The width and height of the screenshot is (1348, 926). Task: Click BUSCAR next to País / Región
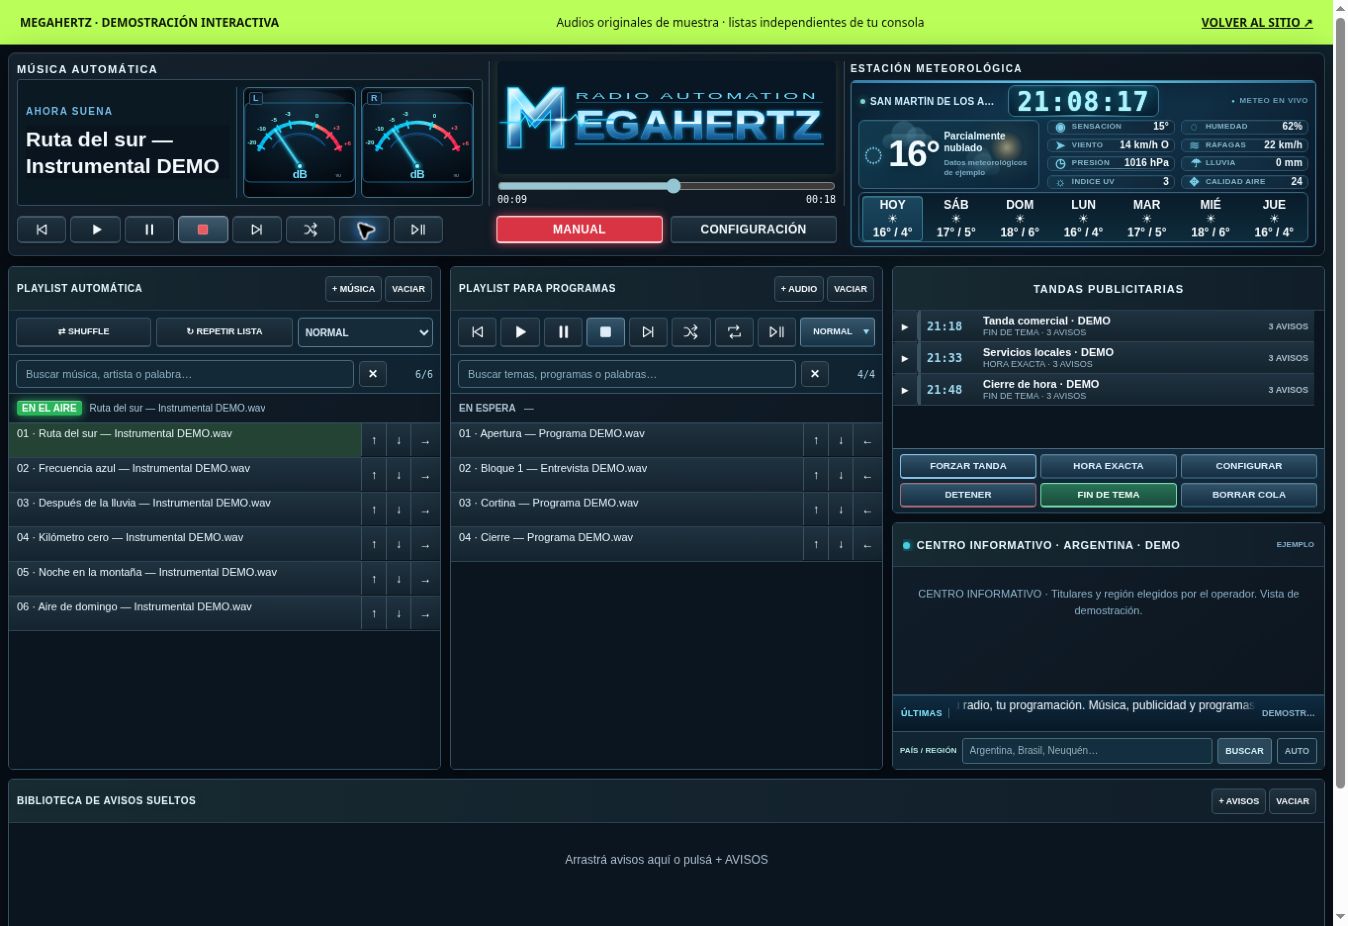[1244, 751]
